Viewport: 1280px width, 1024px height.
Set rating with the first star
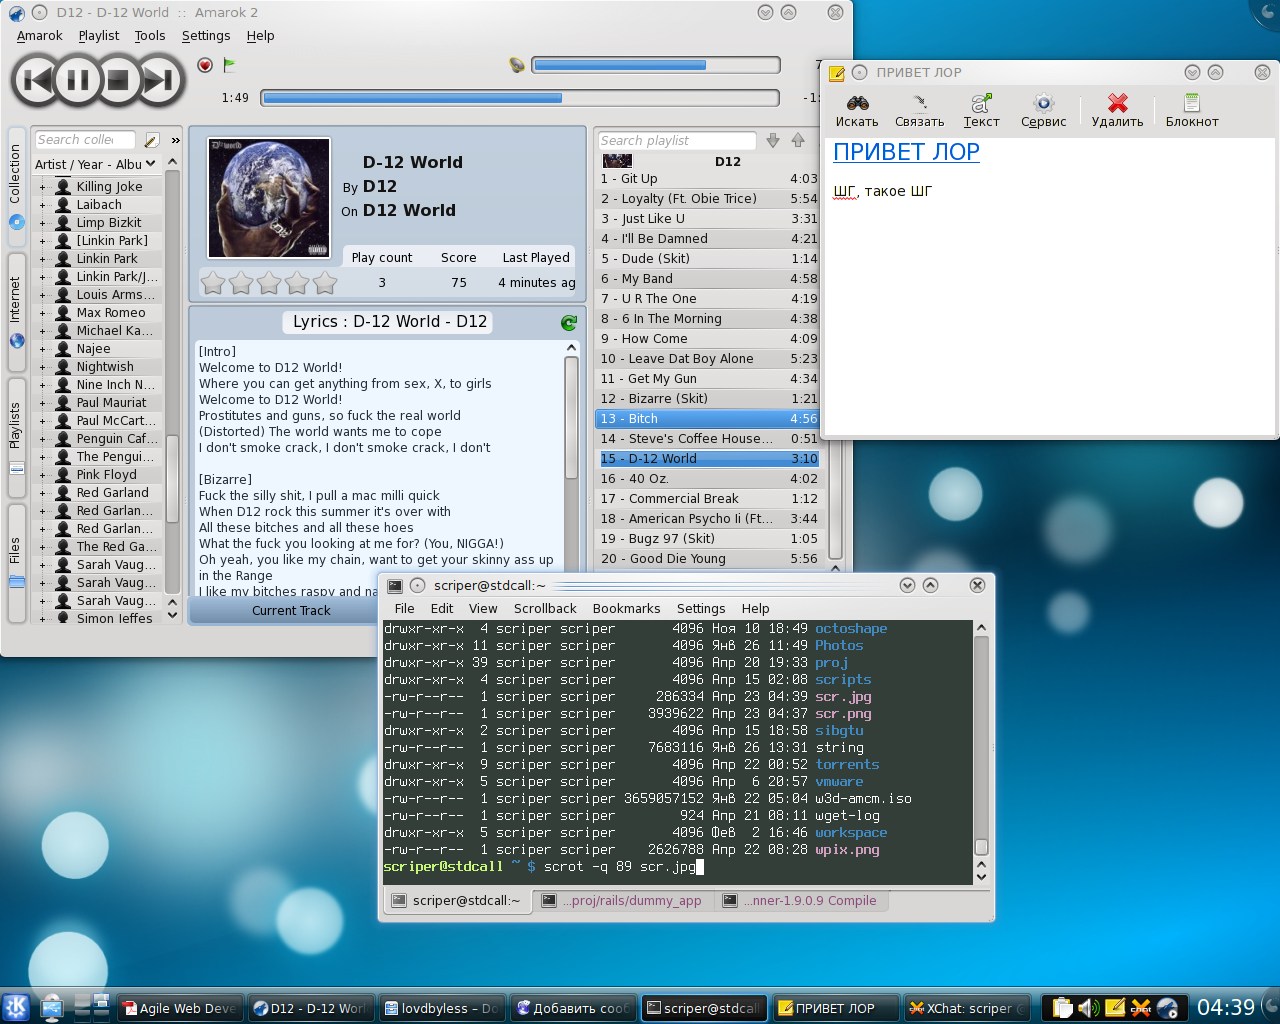coord(213,283)
